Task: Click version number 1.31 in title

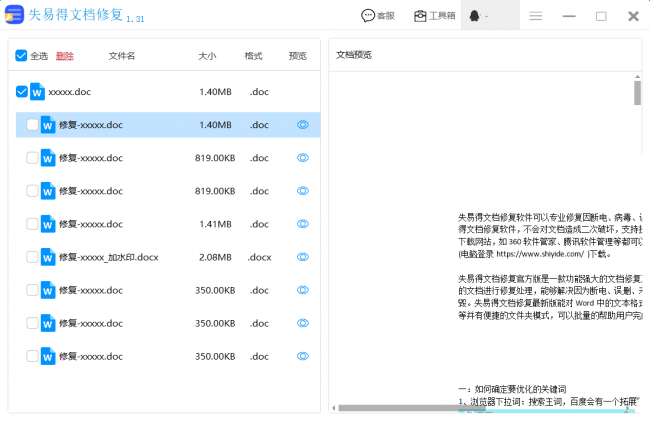Action: click(135, 19)
